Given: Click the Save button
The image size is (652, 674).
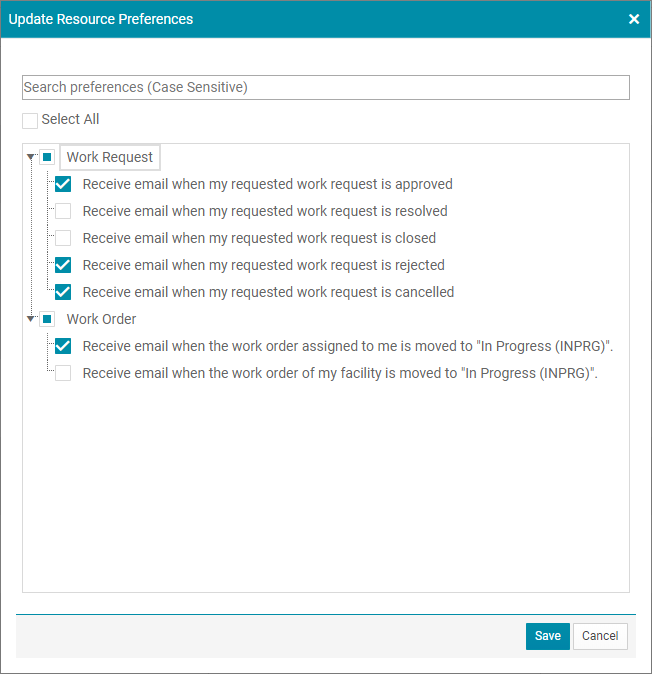Looking at the screenshot, I should coord(548,636).
